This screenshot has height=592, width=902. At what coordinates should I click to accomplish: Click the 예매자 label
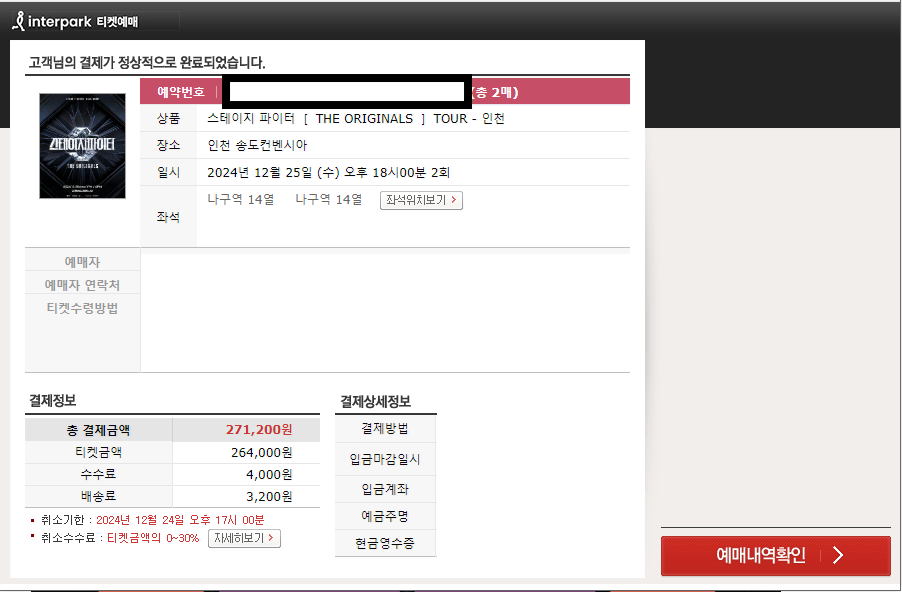82,262
